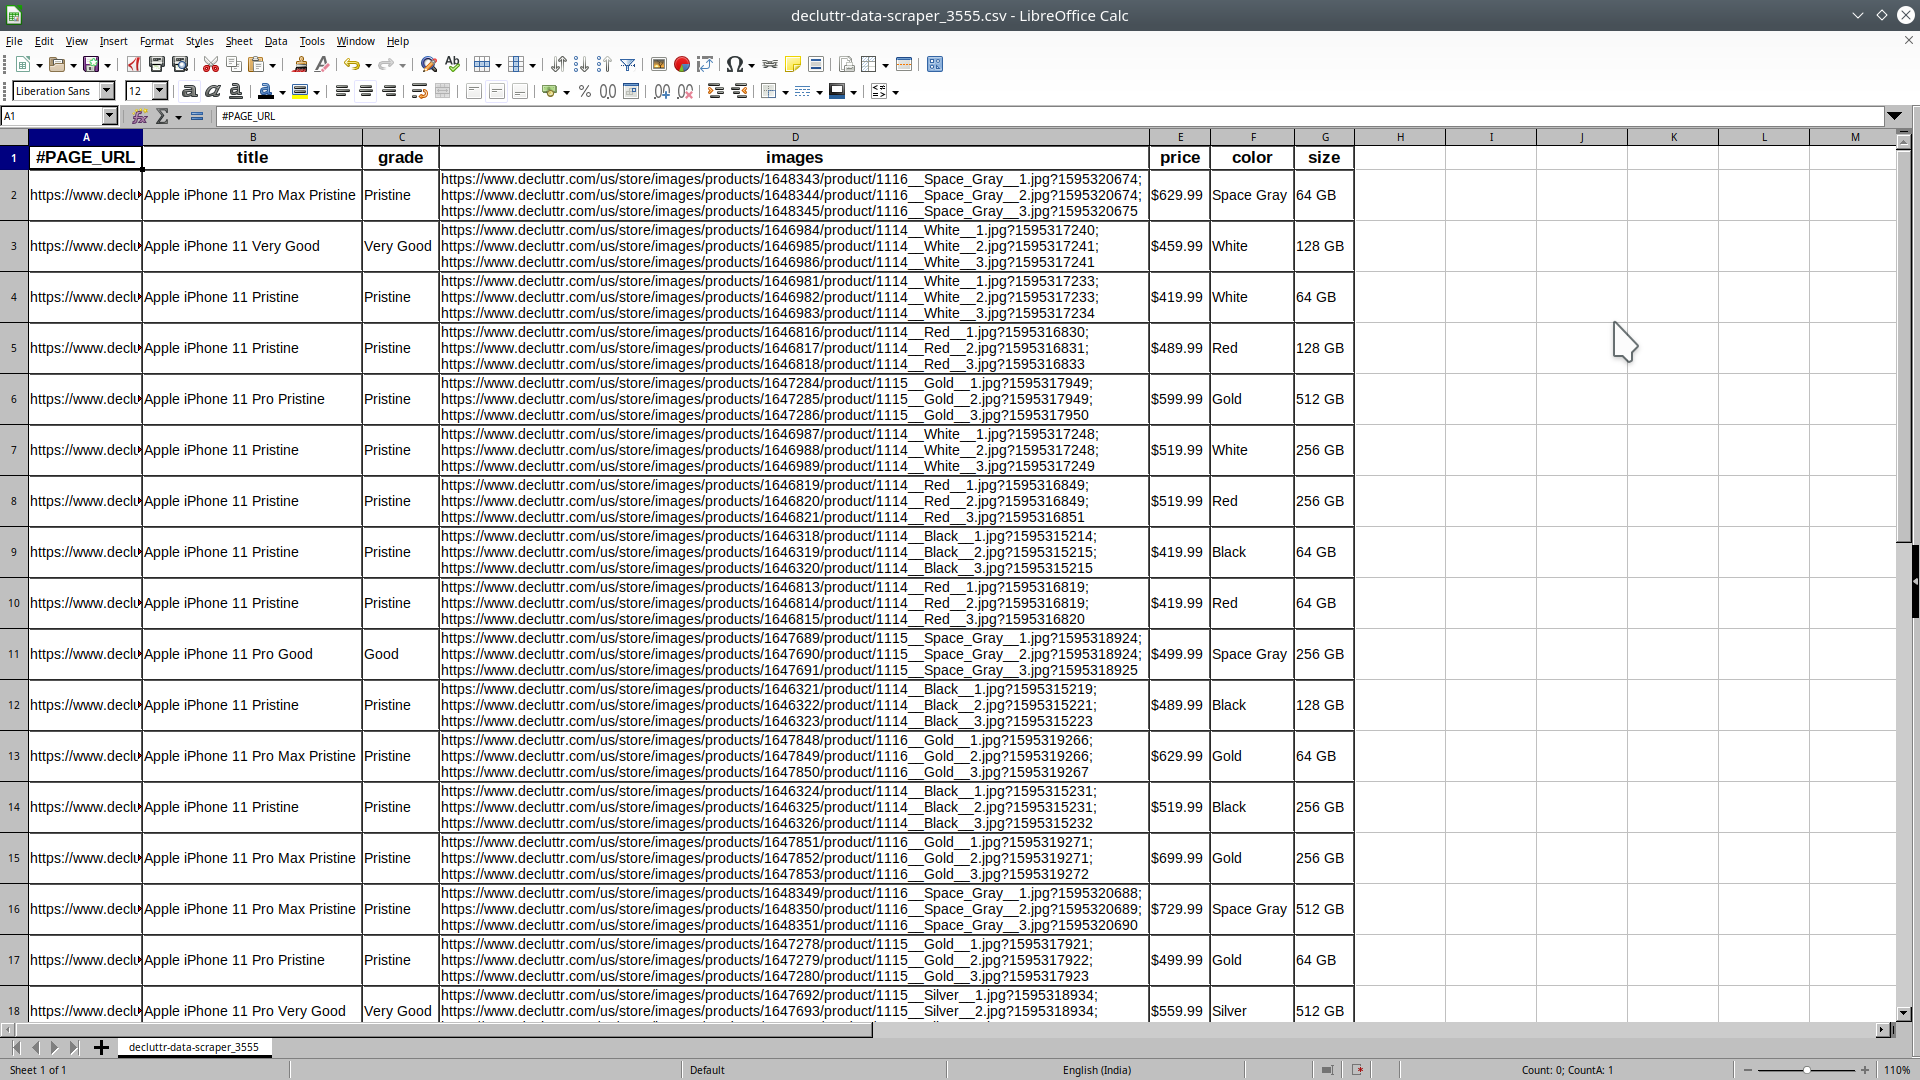1920x1080 pixels.
Task: Toggle bold formatting button
Action: pyautogui.click(x=189, y=91)
